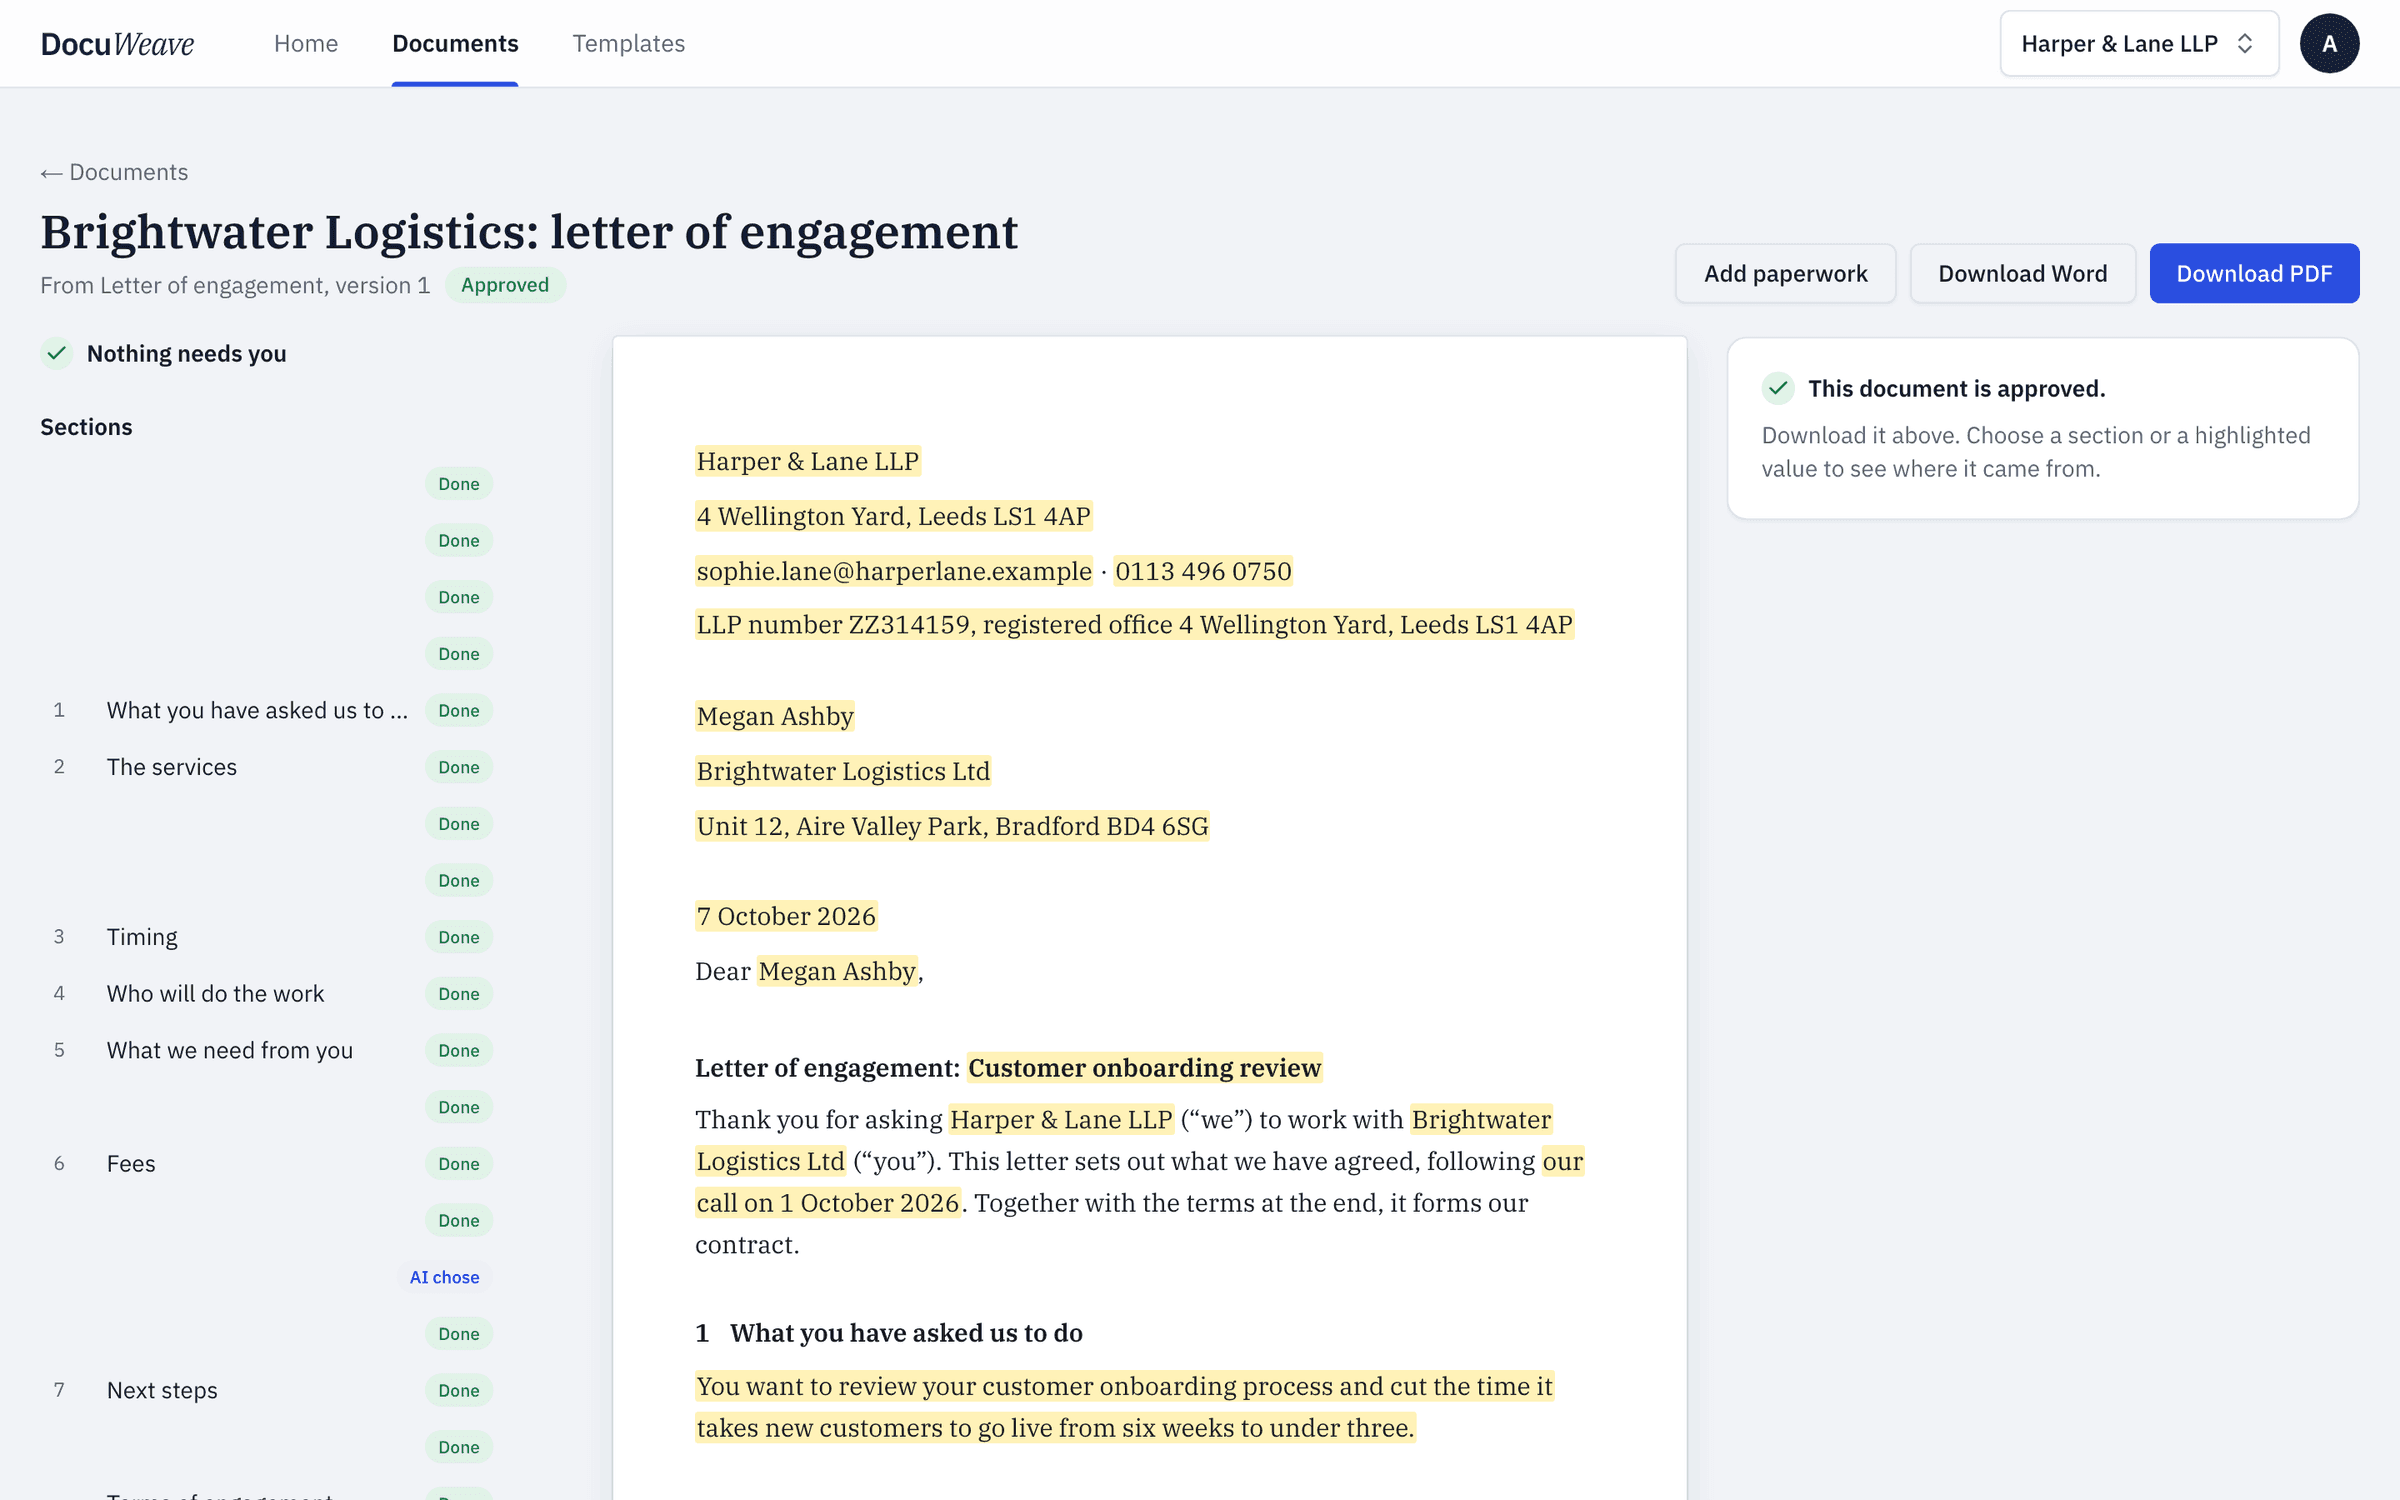This screenshot has width=2400, height=1500.
Task: Click the Download PDF button
Action: (x=2254, y=273)
